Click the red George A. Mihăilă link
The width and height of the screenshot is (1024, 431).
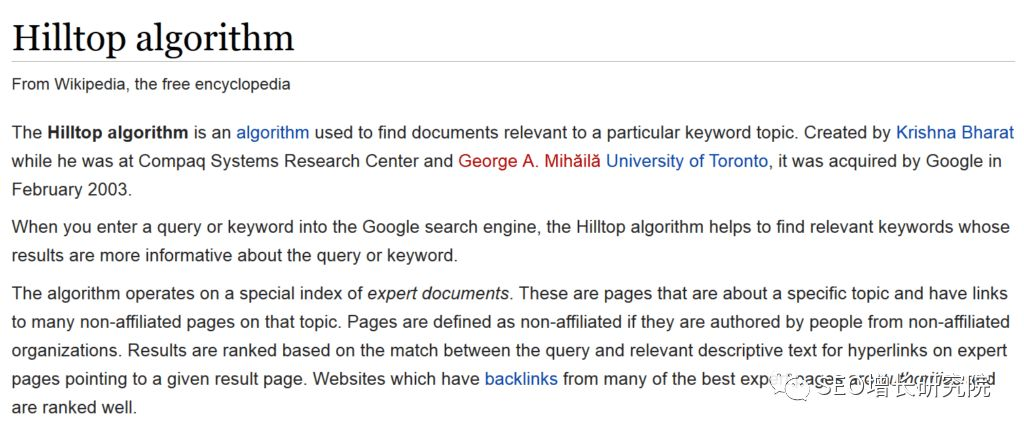529,160
